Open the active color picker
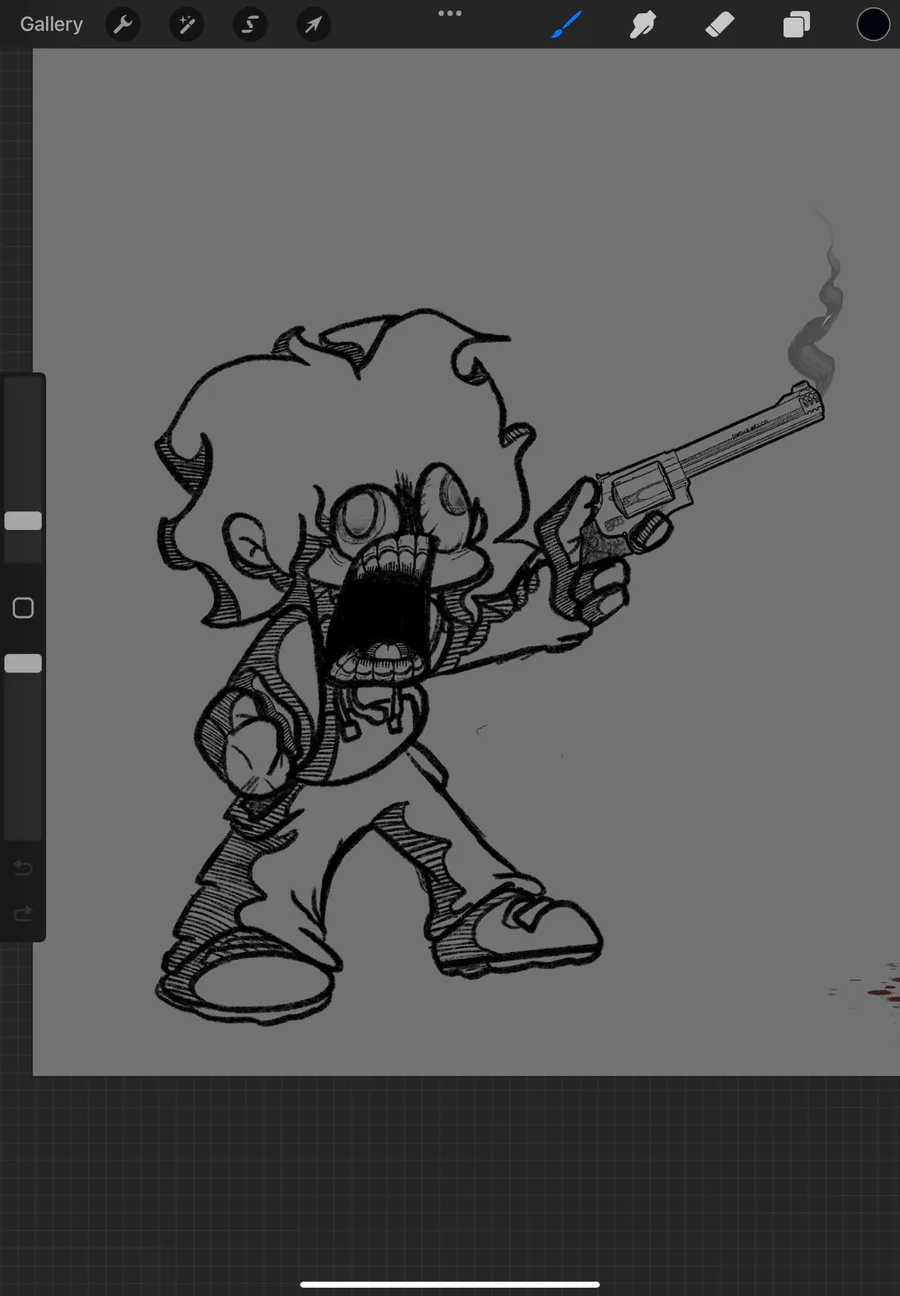900x1296 pixels. coord(873,24)
